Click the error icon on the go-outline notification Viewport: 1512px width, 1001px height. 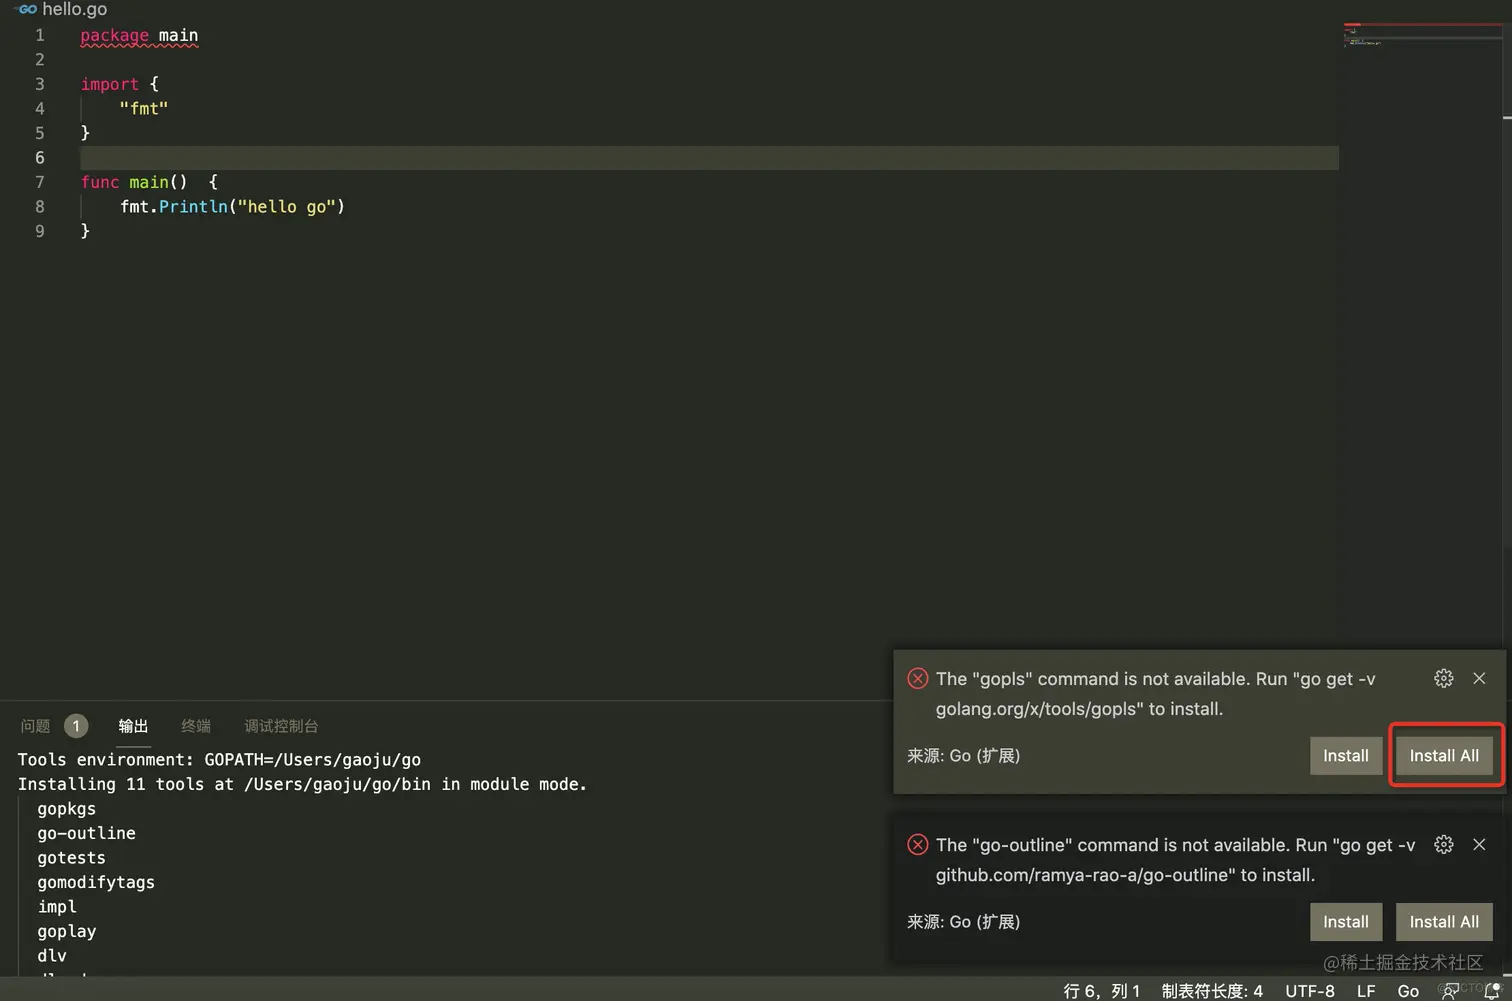tap(917, 844)
